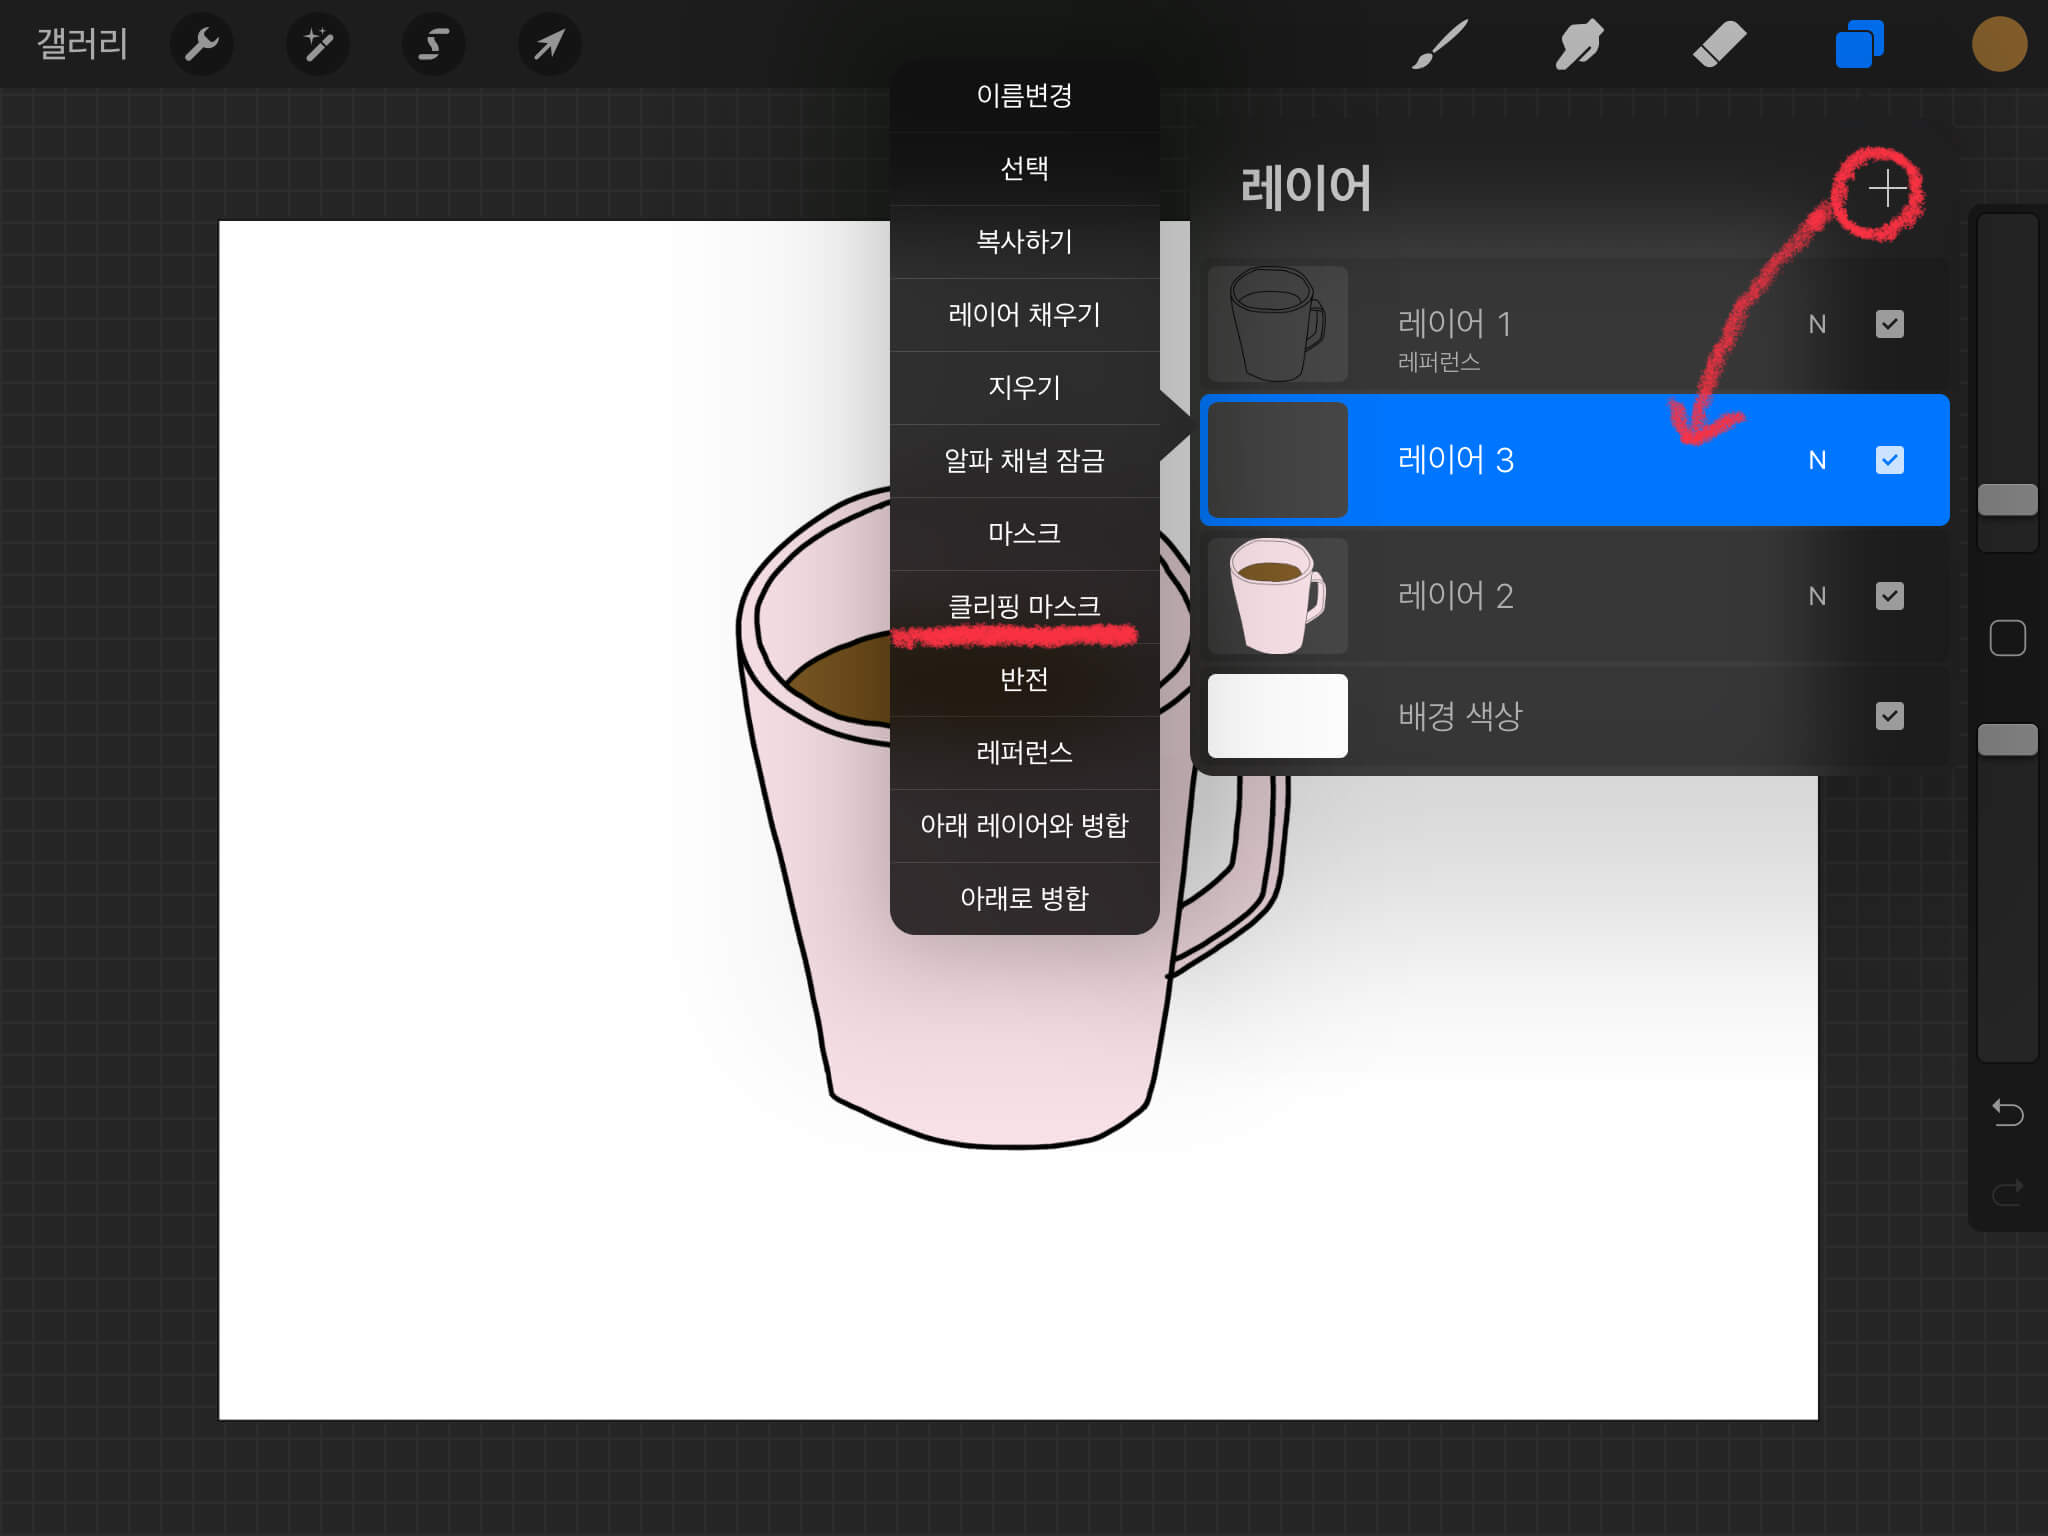Open the active brown color swatch

pos(1999,44)
